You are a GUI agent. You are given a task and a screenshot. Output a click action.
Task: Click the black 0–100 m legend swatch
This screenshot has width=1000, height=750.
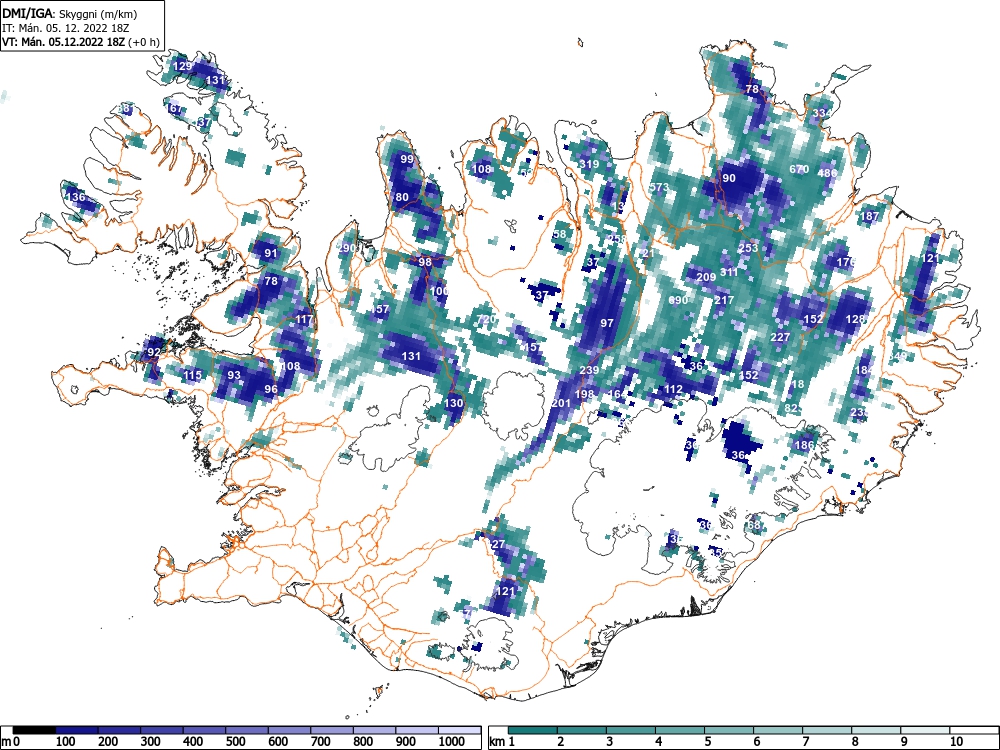click(34, 729)
